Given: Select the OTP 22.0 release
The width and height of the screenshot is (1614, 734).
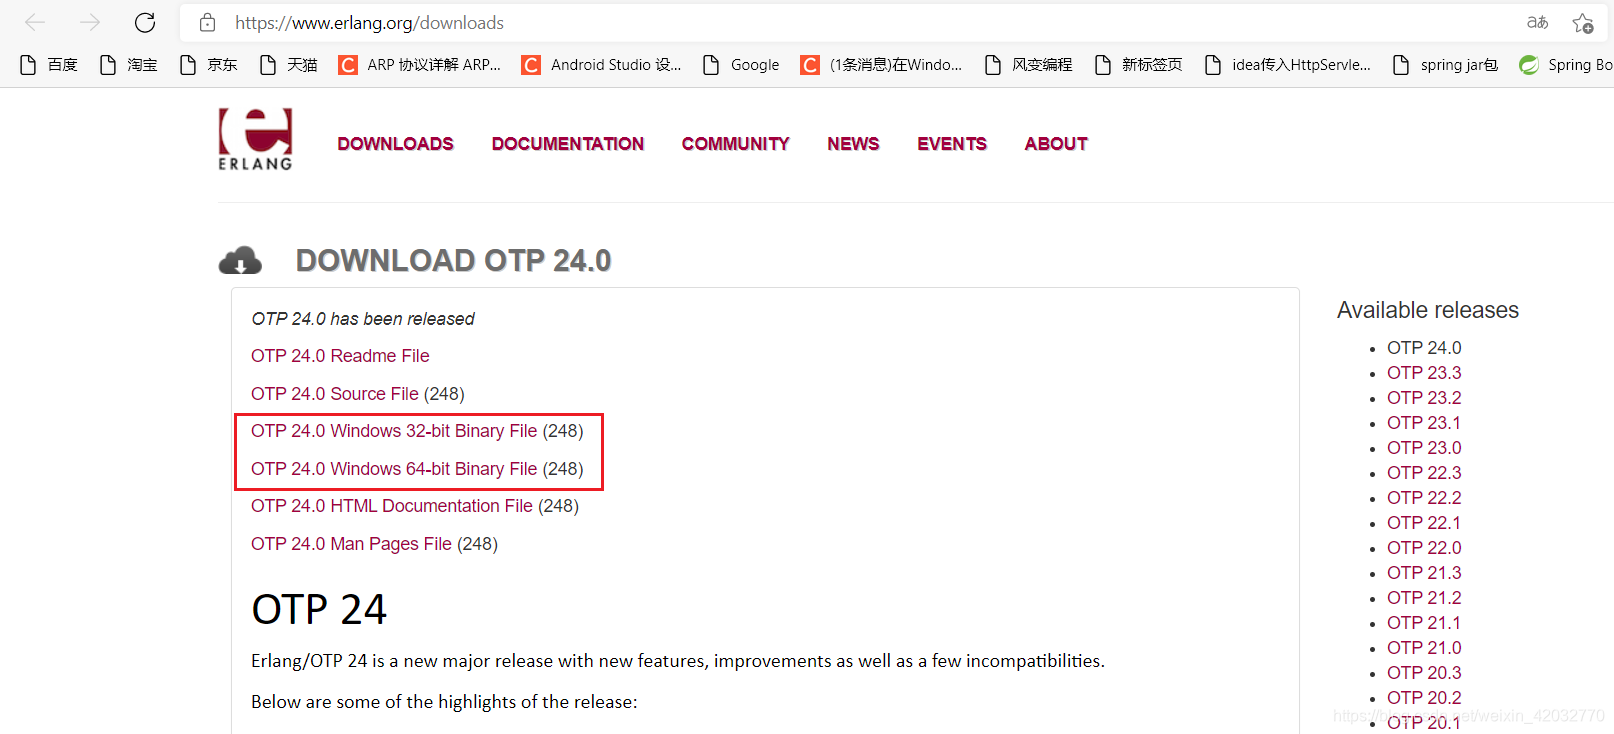Looking at the screenshot, I should tap(1424, 548).
